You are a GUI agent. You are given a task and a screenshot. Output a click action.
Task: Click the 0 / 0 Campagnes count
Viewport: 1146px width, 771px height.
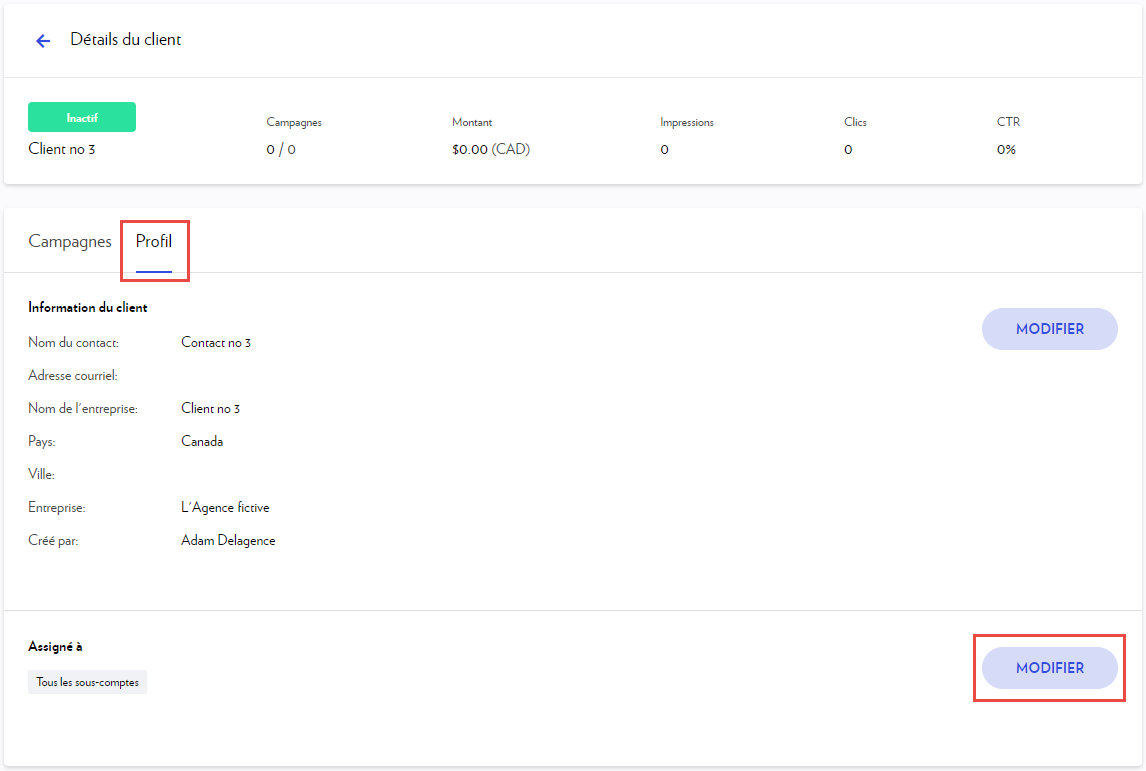tap(281, 150)
